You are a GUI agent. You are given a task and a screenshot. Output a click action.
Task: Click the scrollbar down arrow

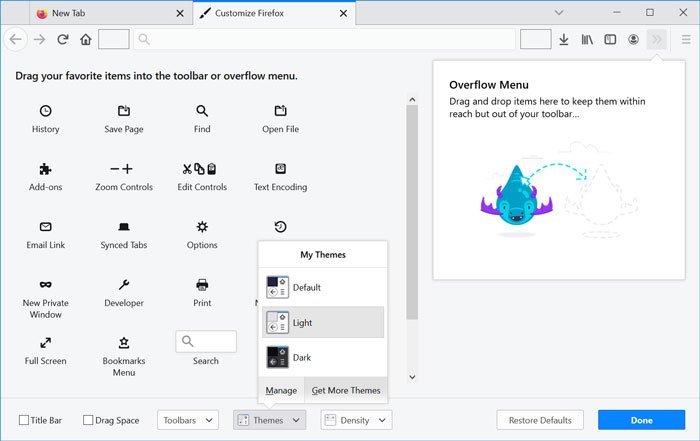tap(412, 377)
